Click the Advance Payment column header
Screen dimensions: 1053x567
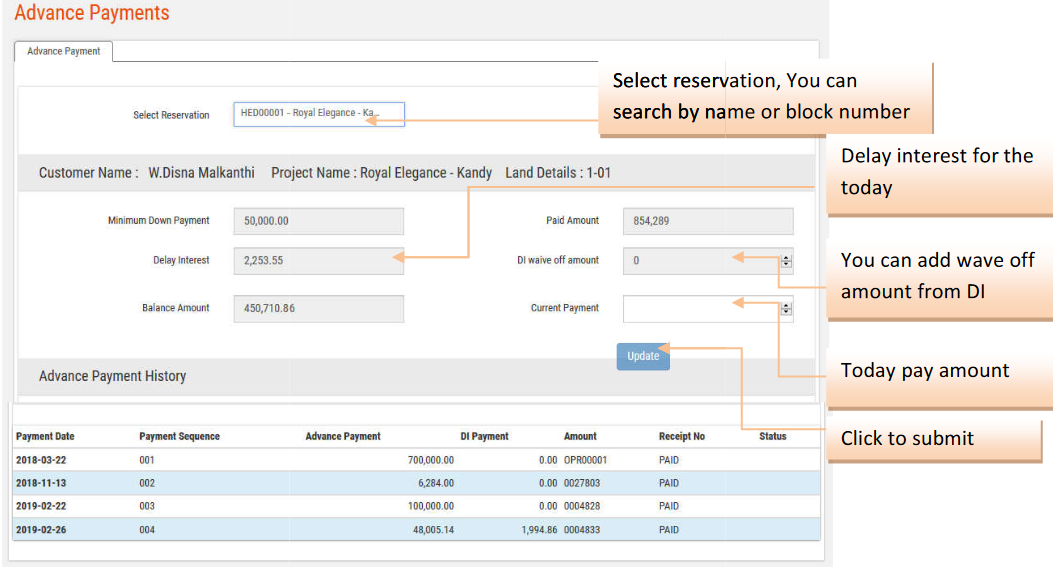[x=343, y=437]
